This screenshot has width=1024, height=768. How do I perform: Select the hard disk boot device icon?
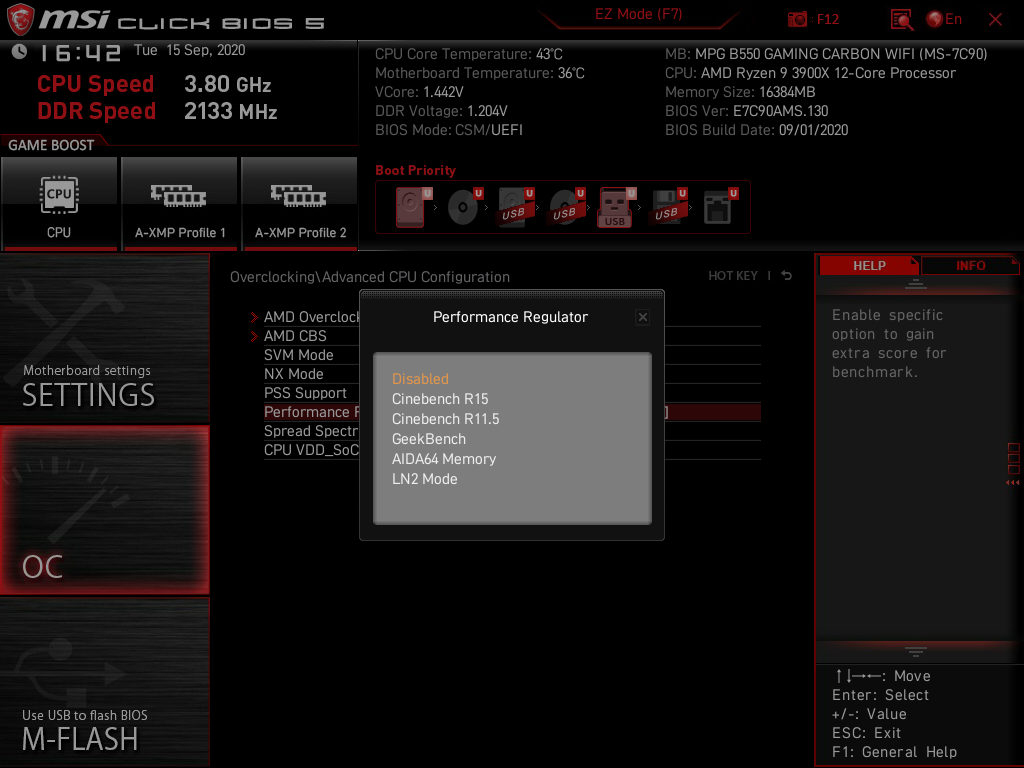tap(411, 207)
